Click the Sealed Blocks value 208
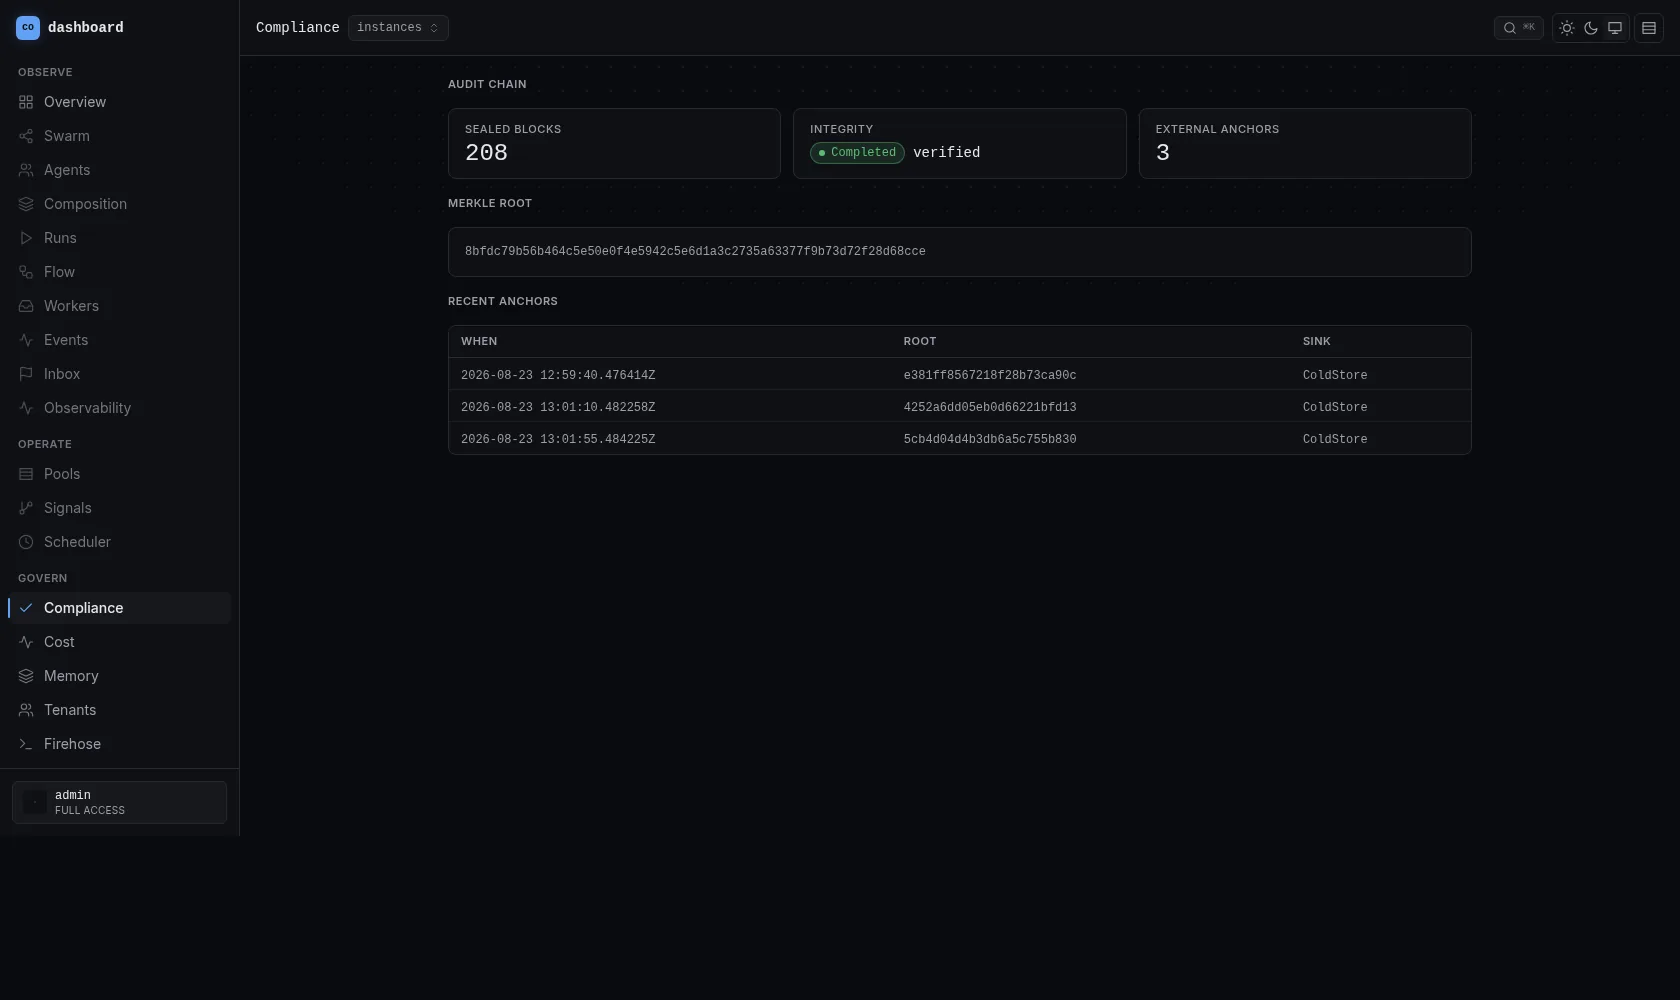Viewport: 1680px width, 1000px height. tap(486, 153)
